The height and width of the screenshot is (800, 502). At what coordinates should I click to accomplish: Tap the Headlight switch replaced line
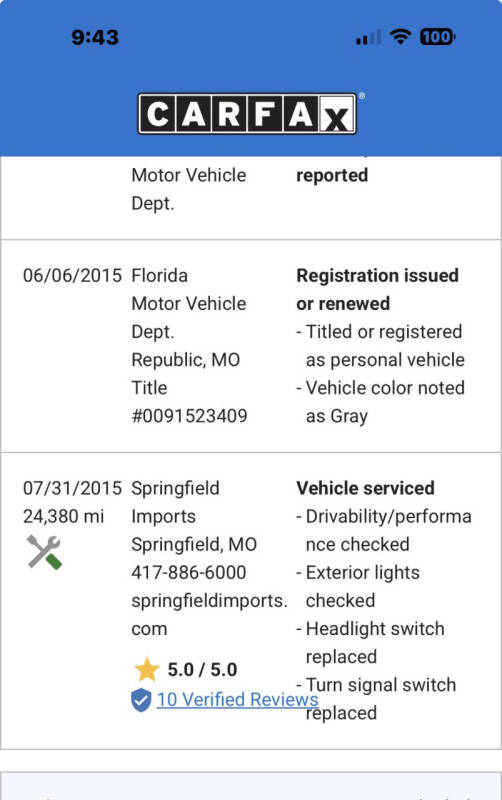coord(372,642)
